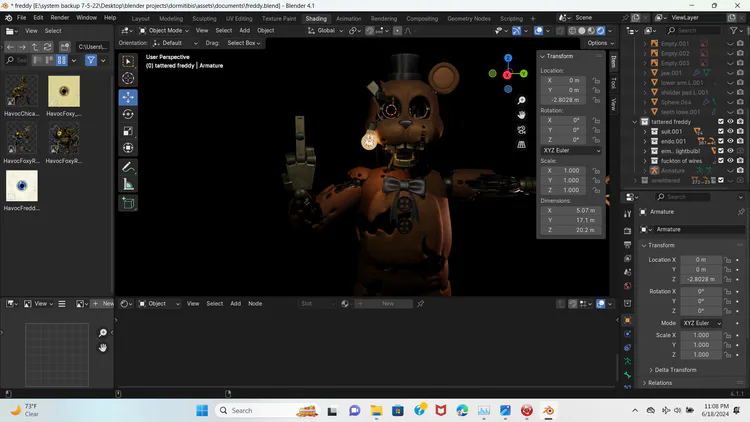Uncheck the tattered freddy collection checkbox
Screen dimensions: 750x422
click(x=721, y=122)
